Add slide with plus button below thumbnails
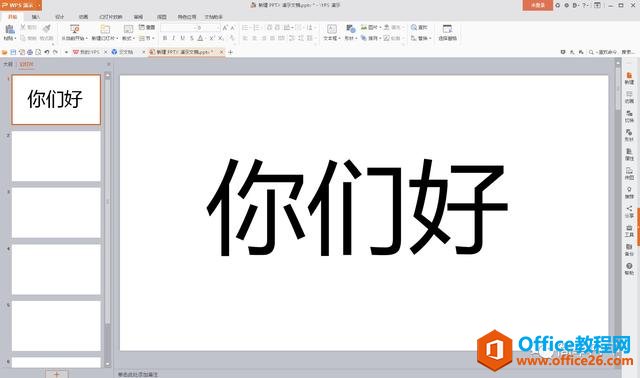This screenshot has height=378, width=640. tap(57, 374)
